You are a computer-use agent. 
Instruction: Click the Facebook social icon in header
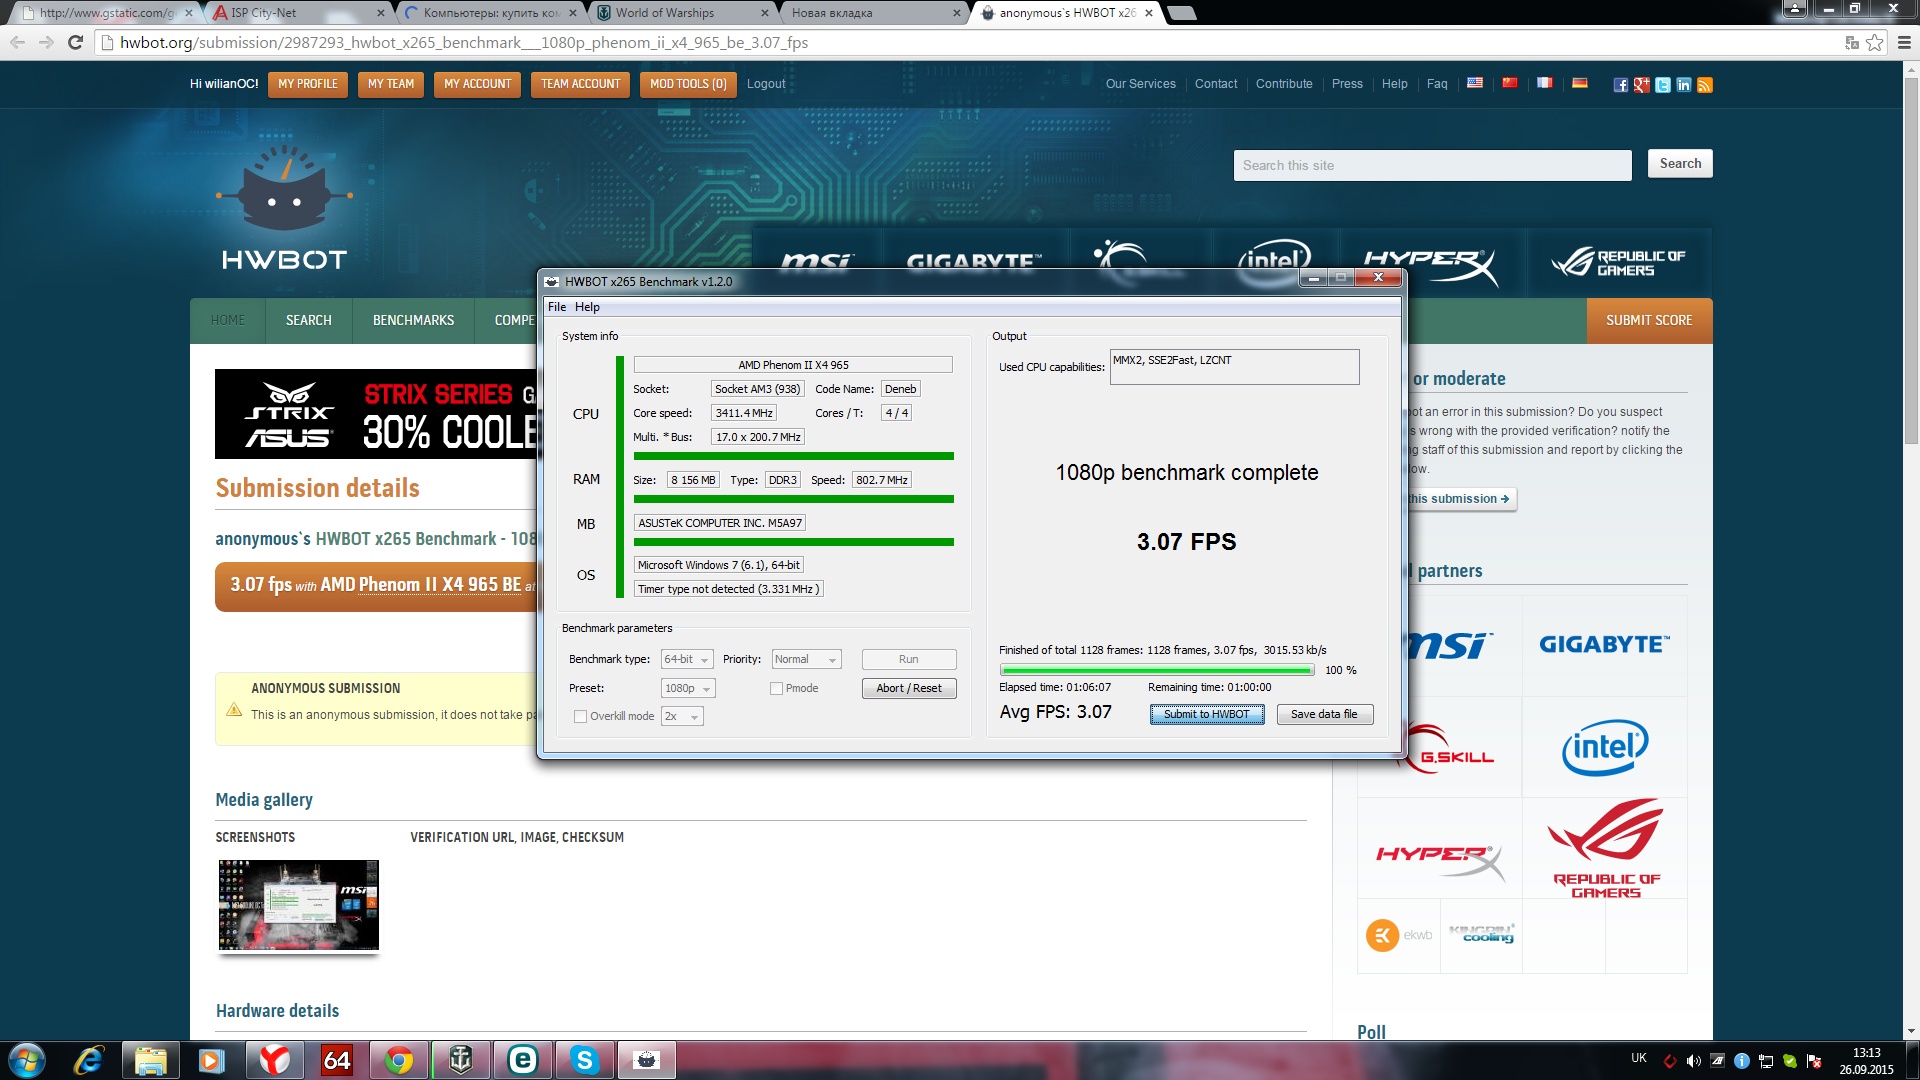tap(1620, 85)
